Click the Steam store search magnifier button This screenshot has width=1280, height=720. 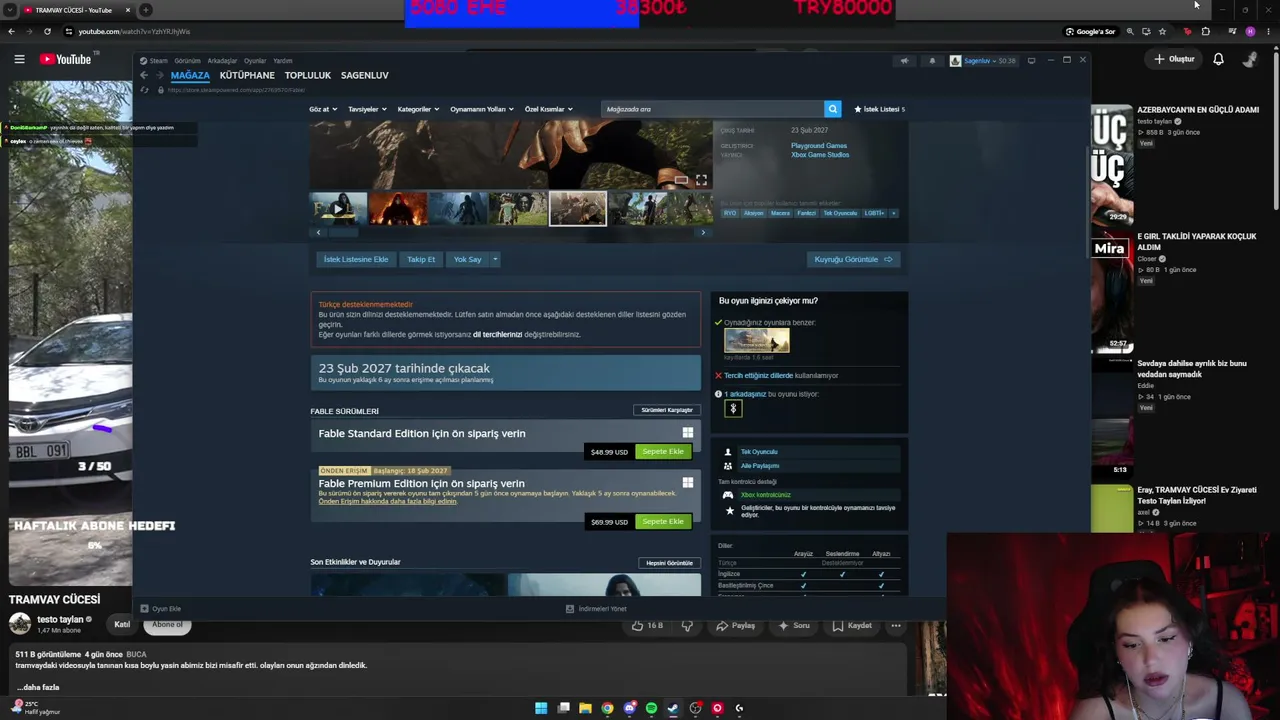click(x=832, y=109)
